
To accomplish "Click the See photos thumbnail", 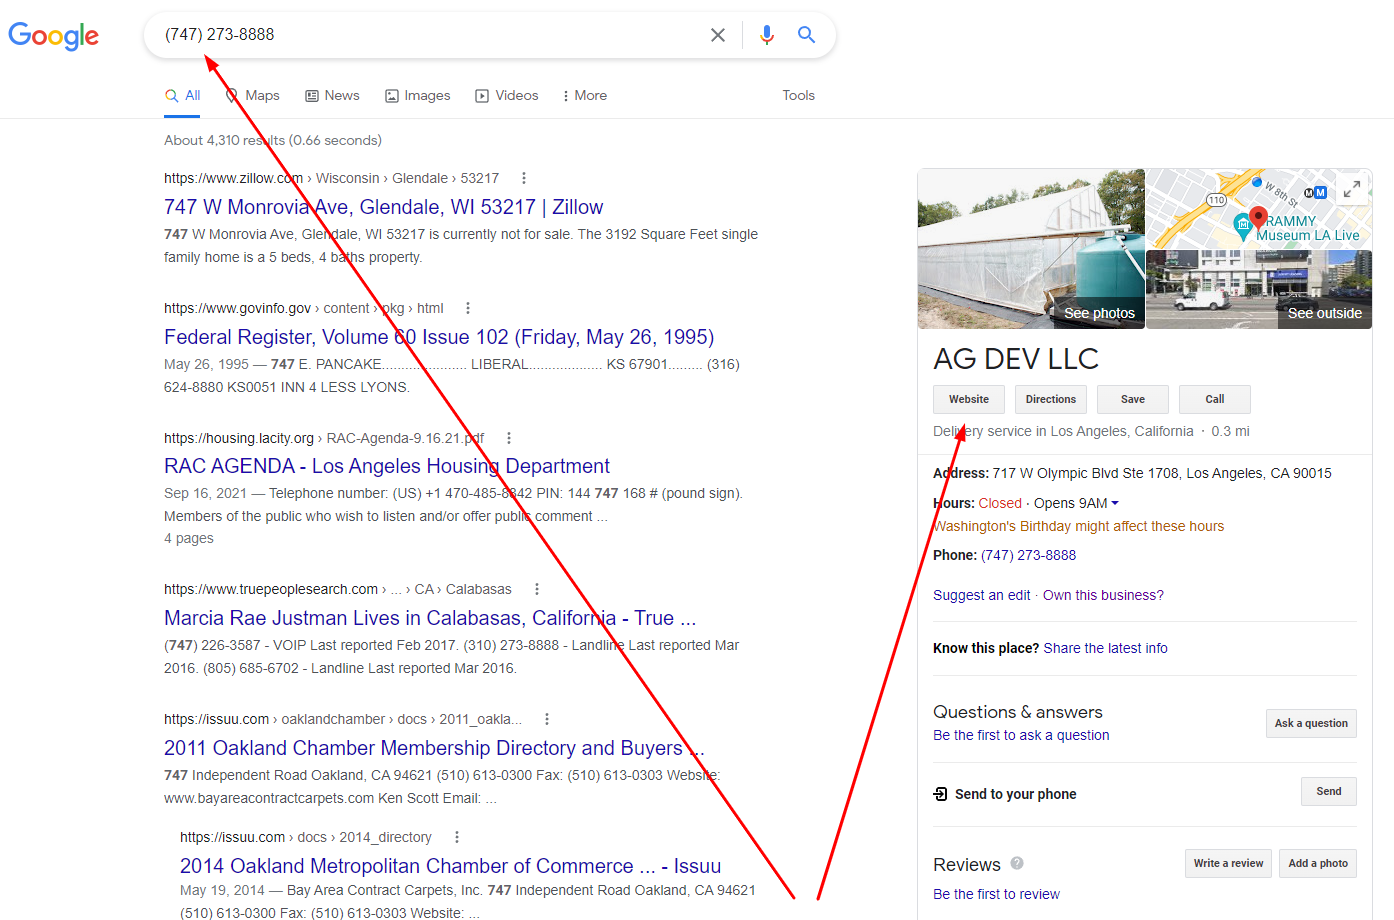I will (x=1031, y=249).
